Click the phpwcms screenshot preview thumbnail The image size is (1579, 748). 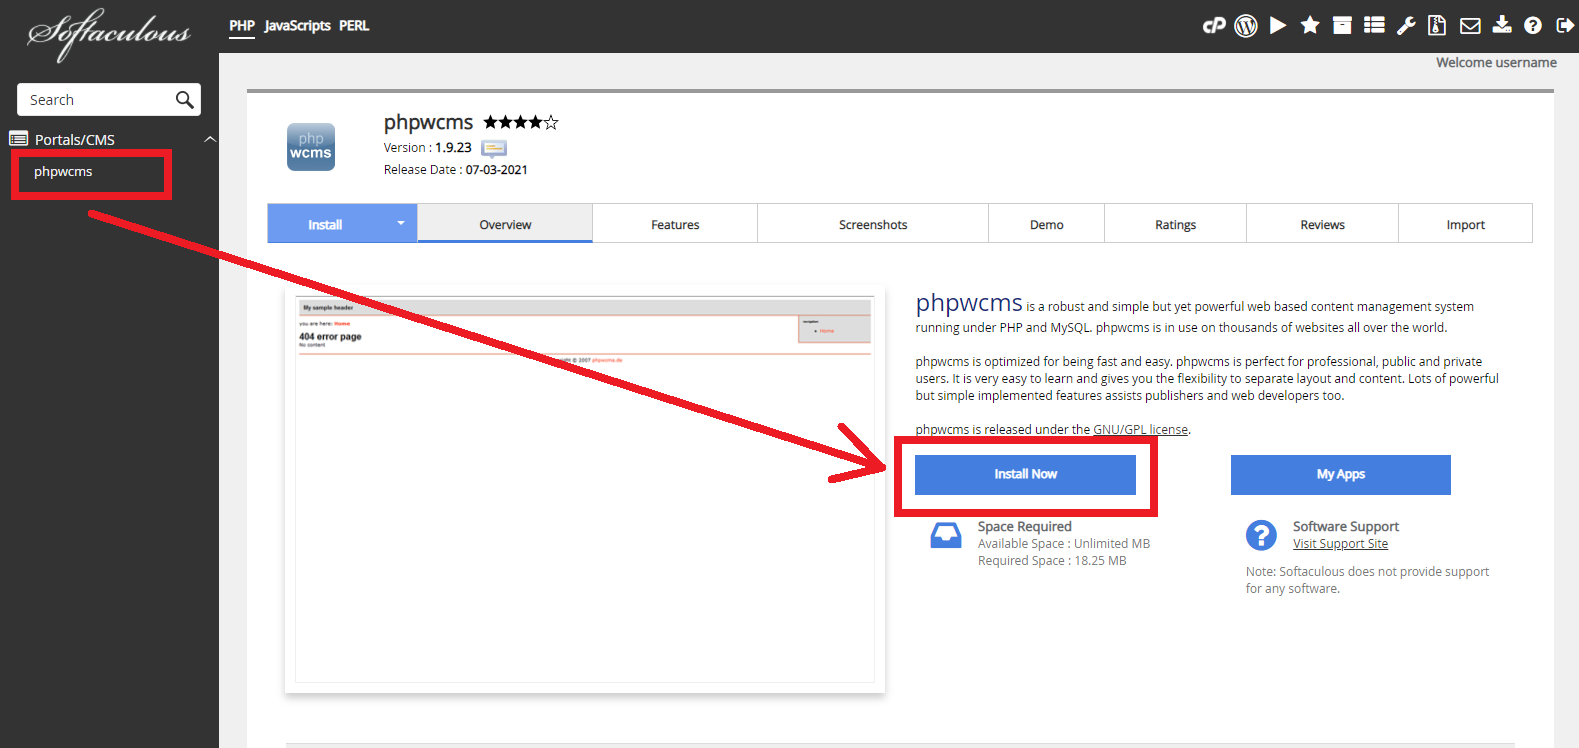coord(585,490)
